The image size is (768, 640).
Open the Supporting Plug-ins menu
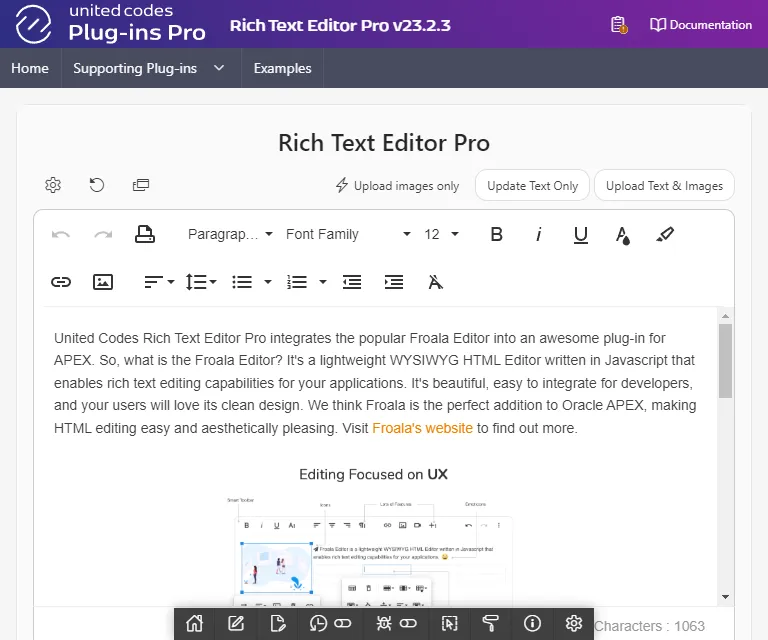[149, 68]
